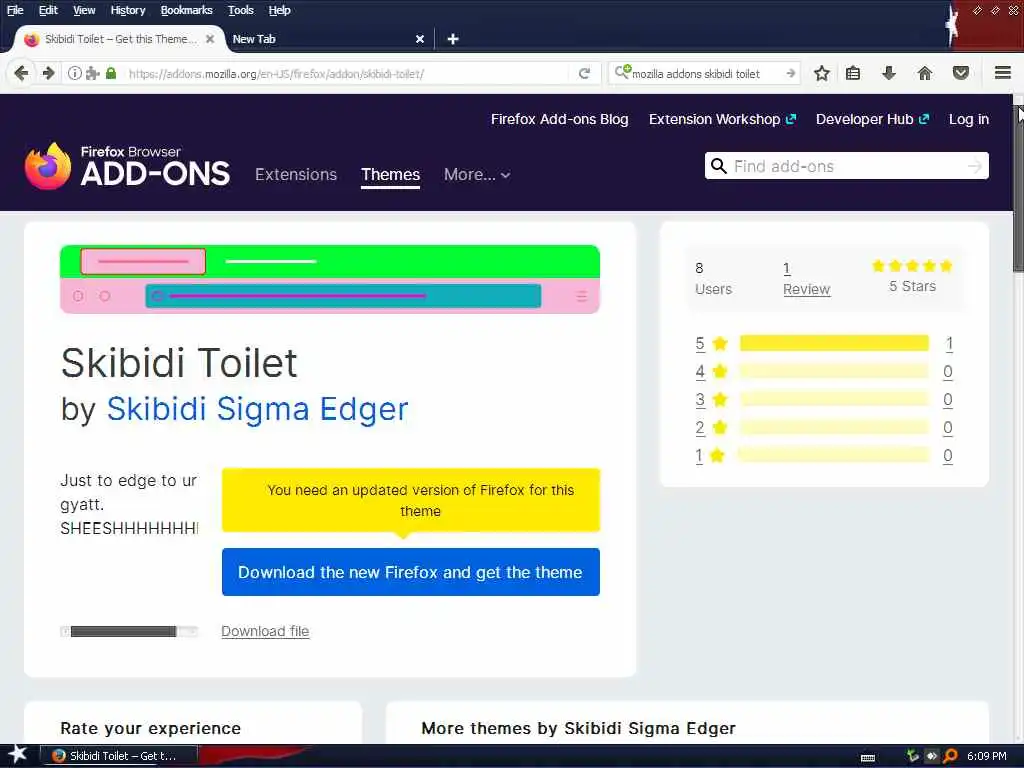Screen dimensions: 1024x768
Task: Click the volume icon in system tray
Action: click(932, 756)
